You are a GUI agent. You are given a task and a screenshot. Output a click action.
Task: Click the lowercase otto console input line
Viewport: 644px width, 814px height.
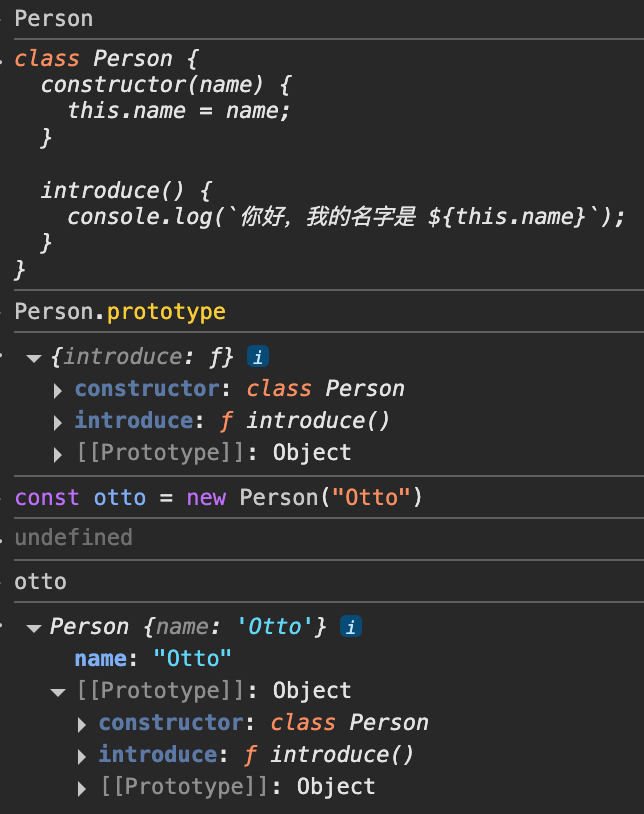tap(40, 581)
